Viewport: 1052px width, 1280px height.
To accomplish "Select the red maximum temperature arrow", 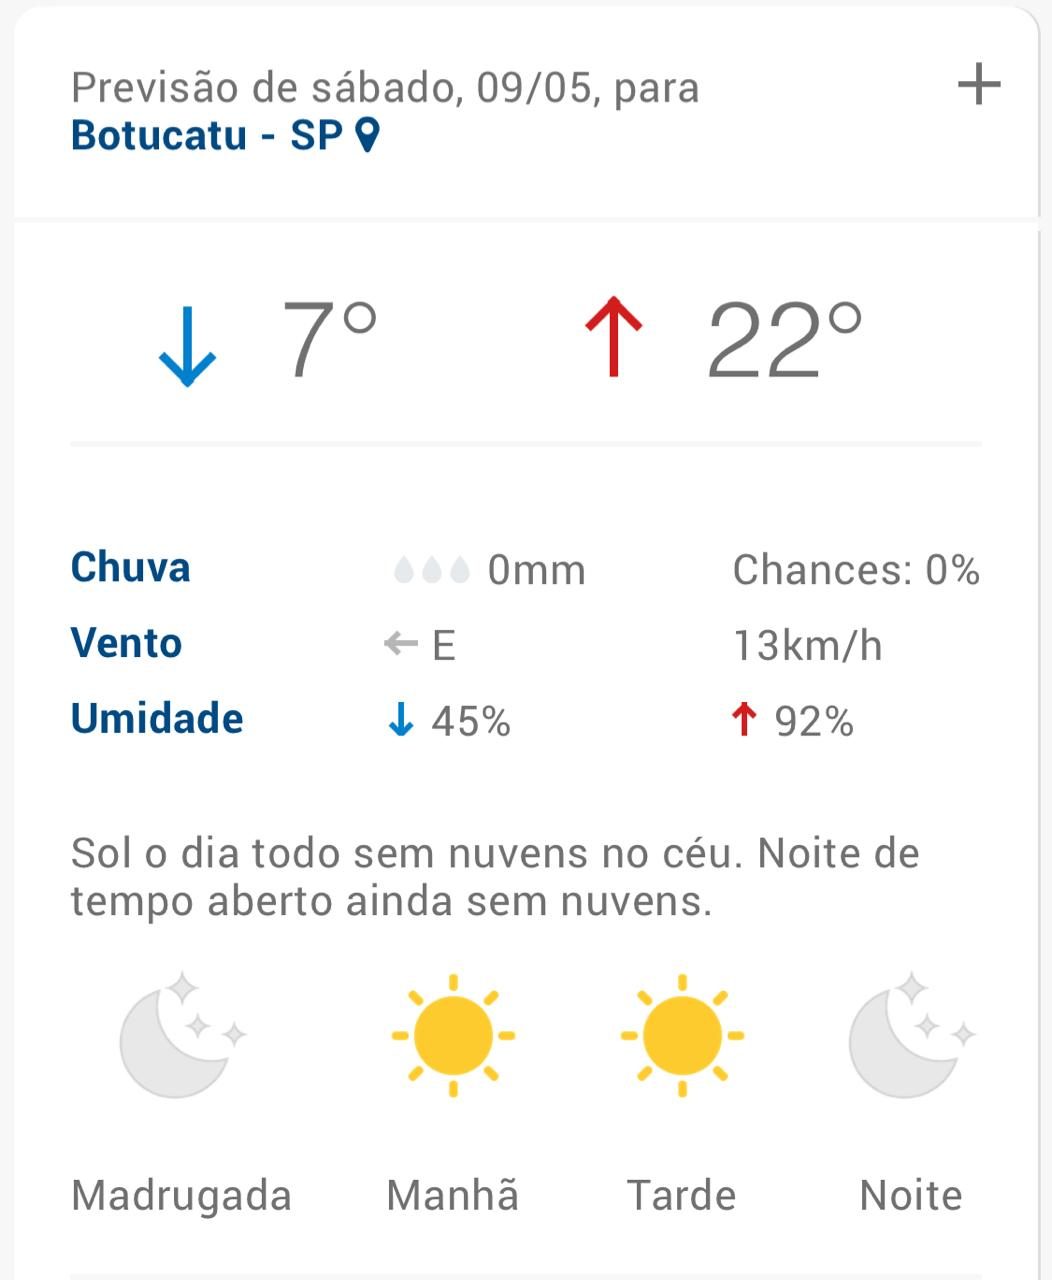I will click(x=613, y=336).
